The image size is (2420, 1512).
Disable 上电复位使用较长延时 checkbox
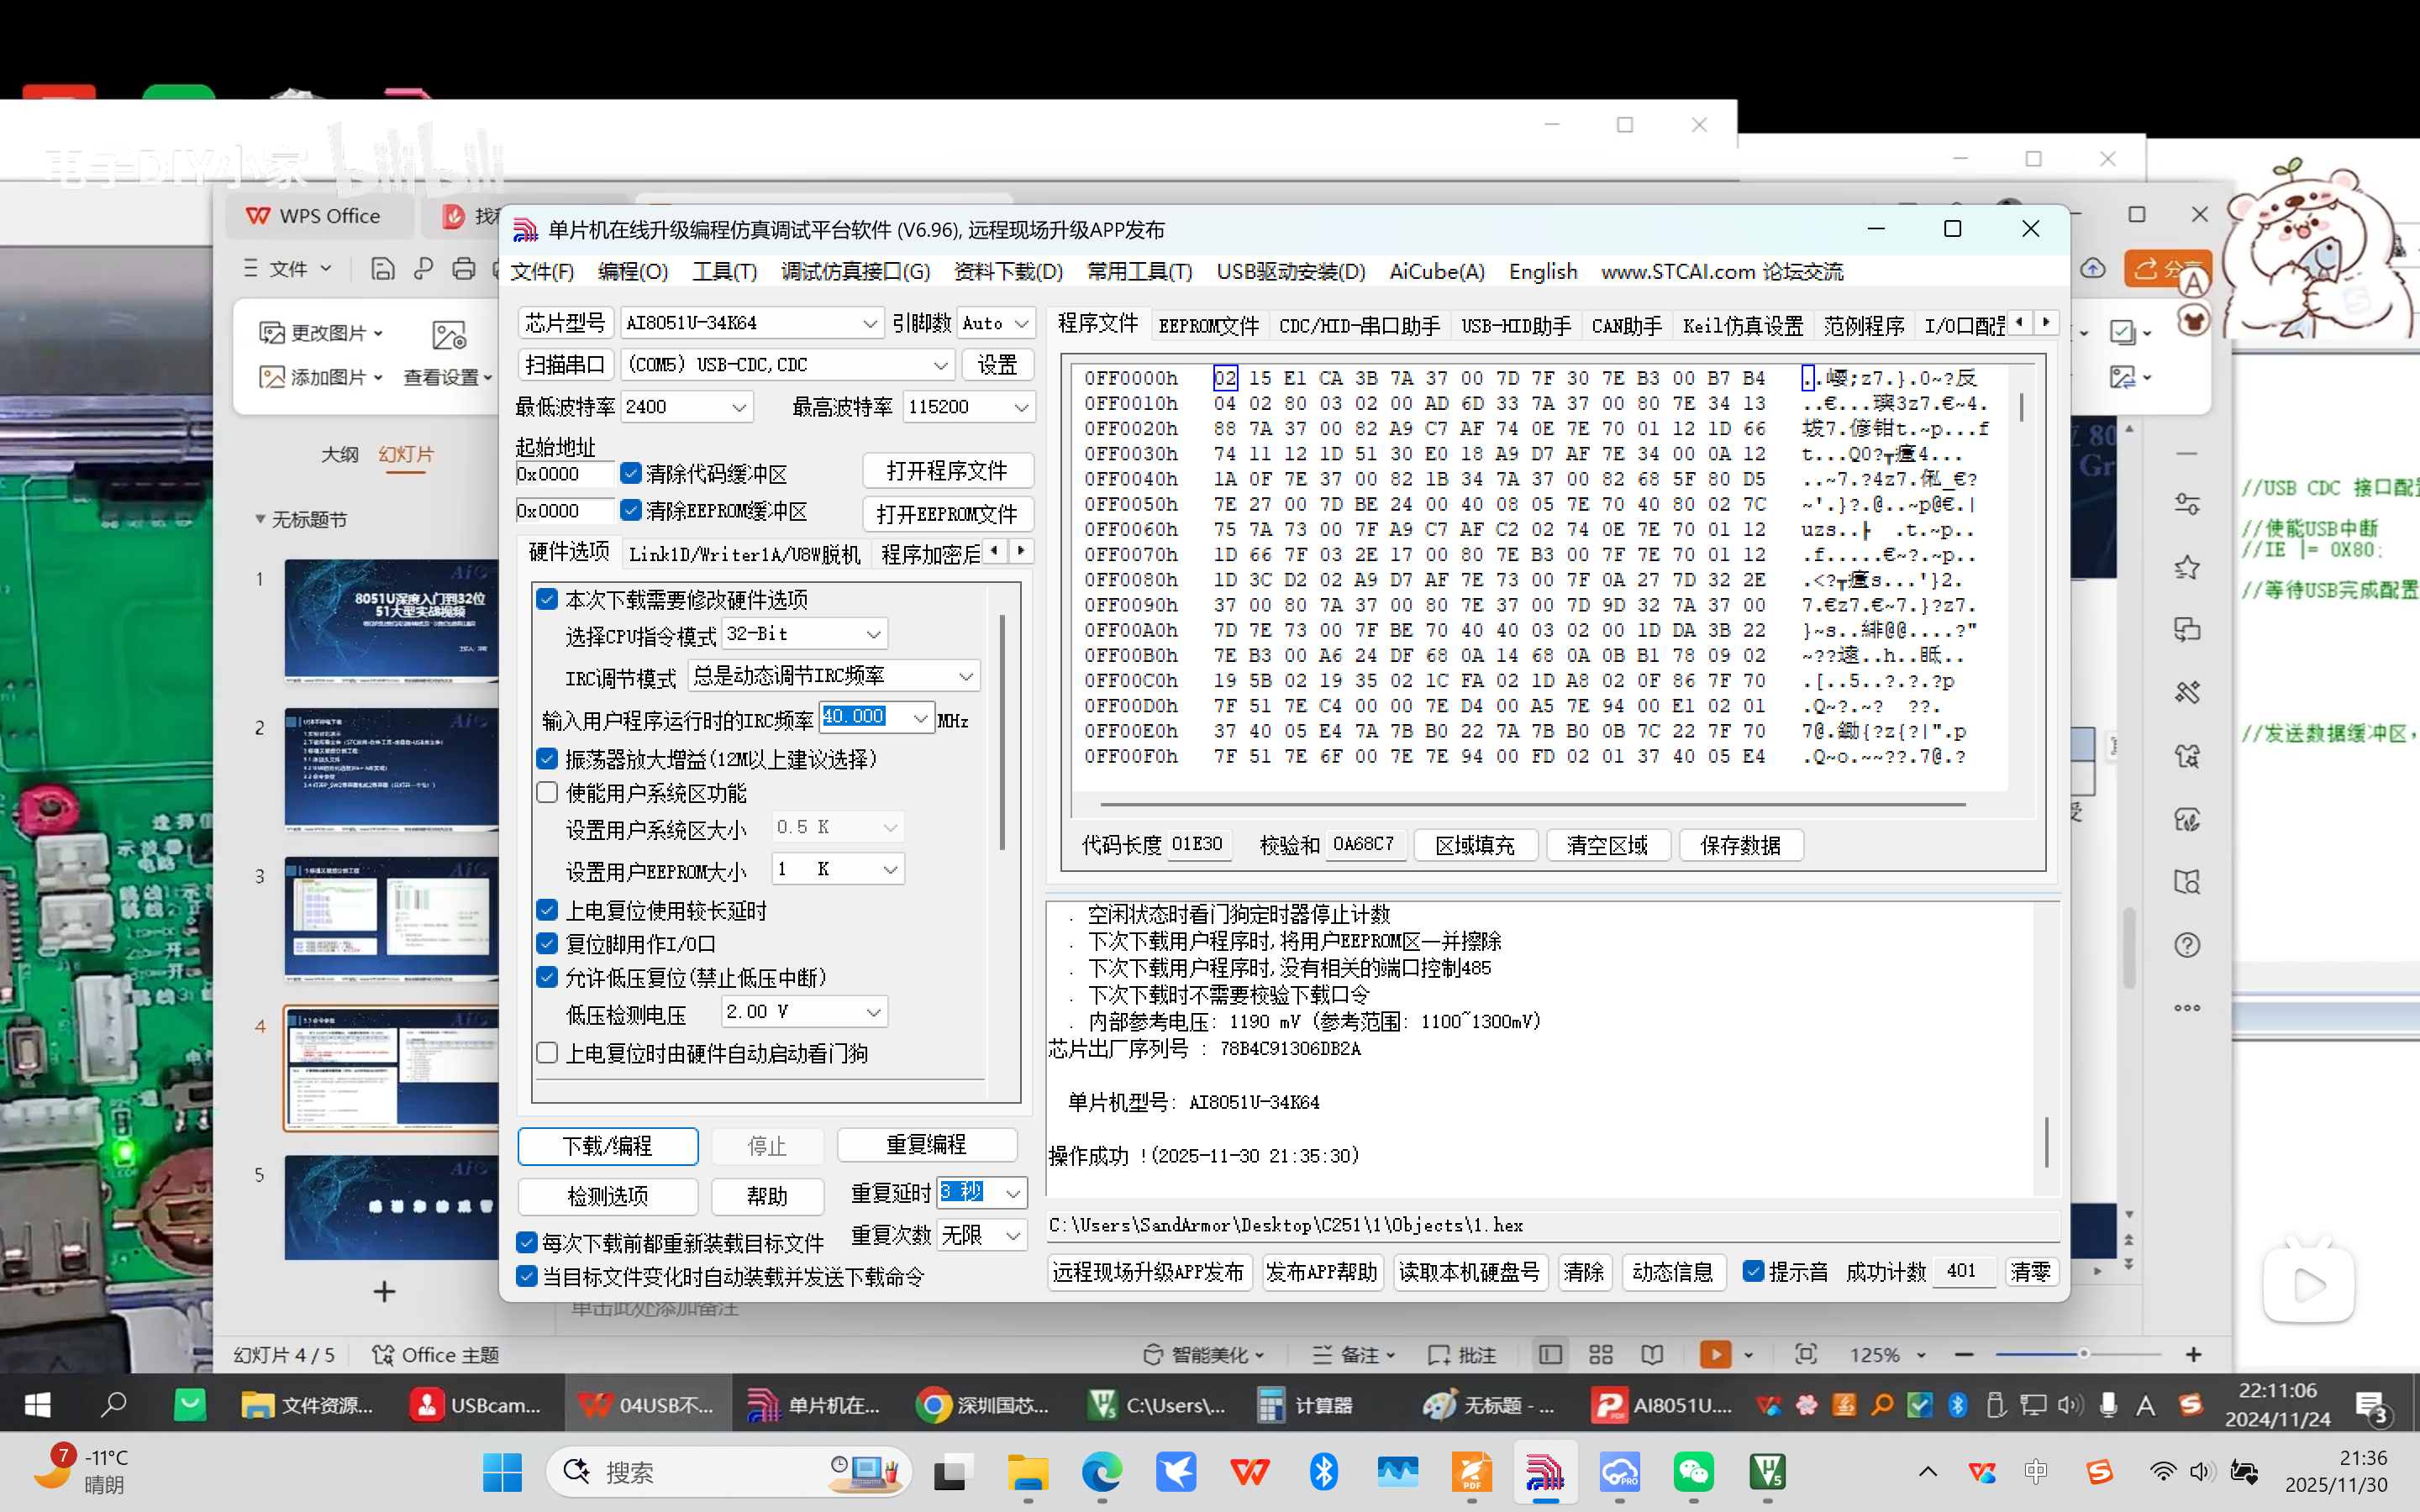[x=547, y=910]
